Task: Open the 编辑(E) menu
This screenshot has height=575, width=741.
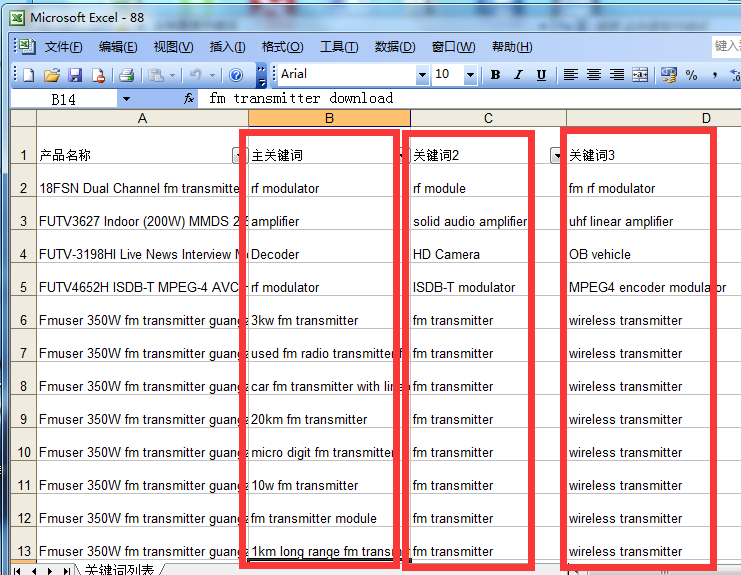Action: tap(118, 47)
